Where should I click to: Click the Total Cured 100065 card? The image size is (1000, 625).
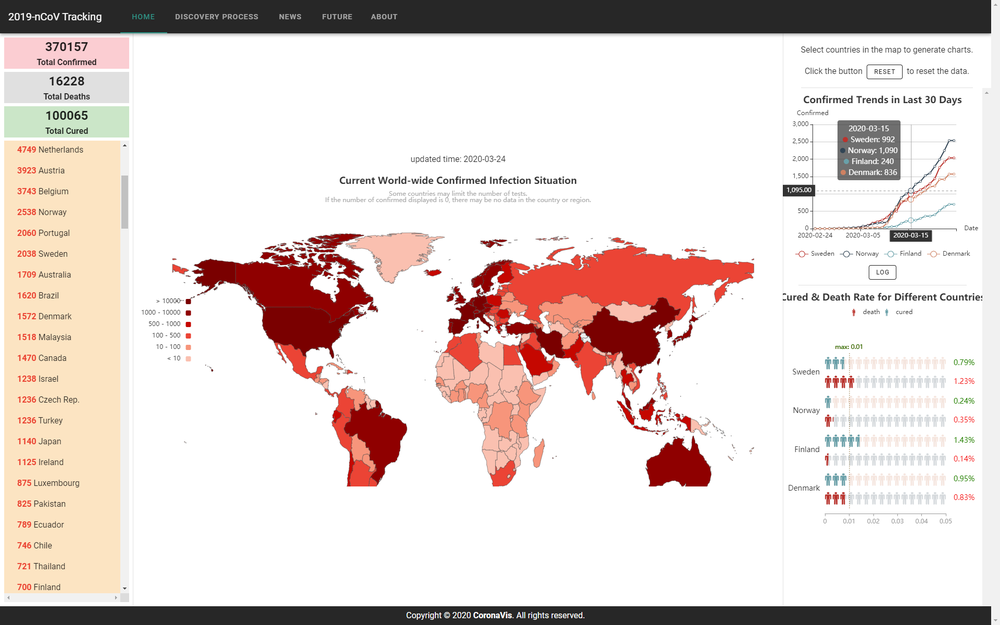66,122
